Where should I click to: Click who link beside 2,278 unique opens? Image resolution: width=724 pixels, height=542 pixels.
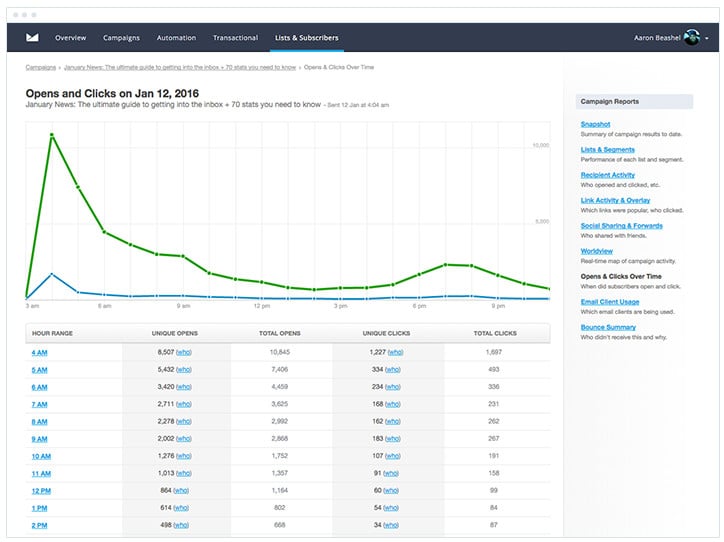point(184,422)
